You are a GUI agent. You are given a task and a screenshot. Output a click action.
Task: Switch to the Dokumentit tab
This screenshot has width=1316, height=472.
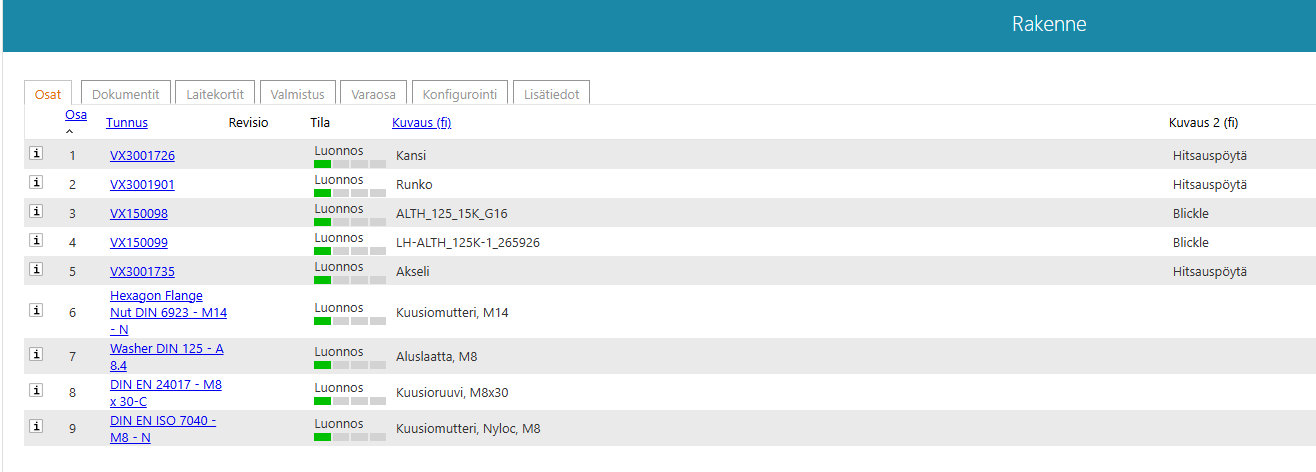point(126,94)
